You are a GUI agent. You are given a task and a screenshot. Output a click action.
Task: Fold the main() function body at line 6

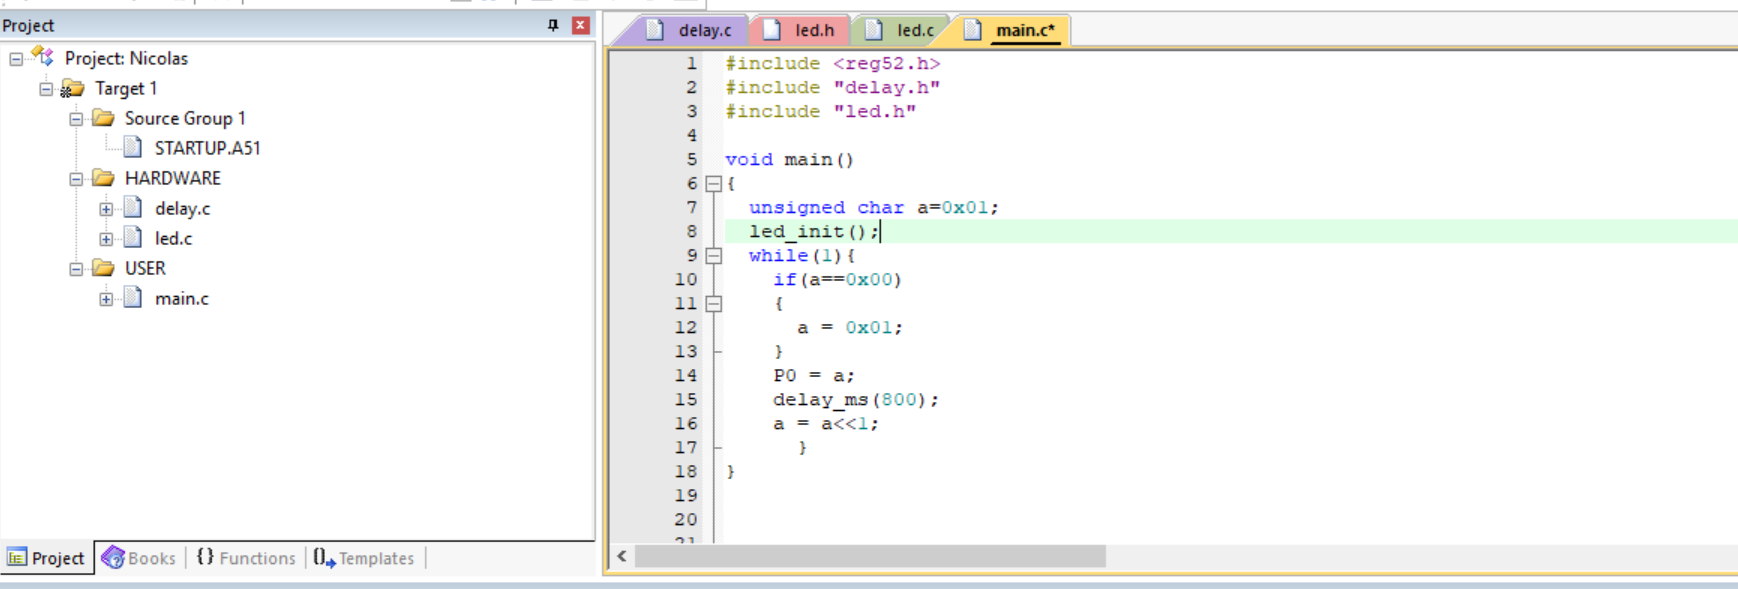point(713,184)
